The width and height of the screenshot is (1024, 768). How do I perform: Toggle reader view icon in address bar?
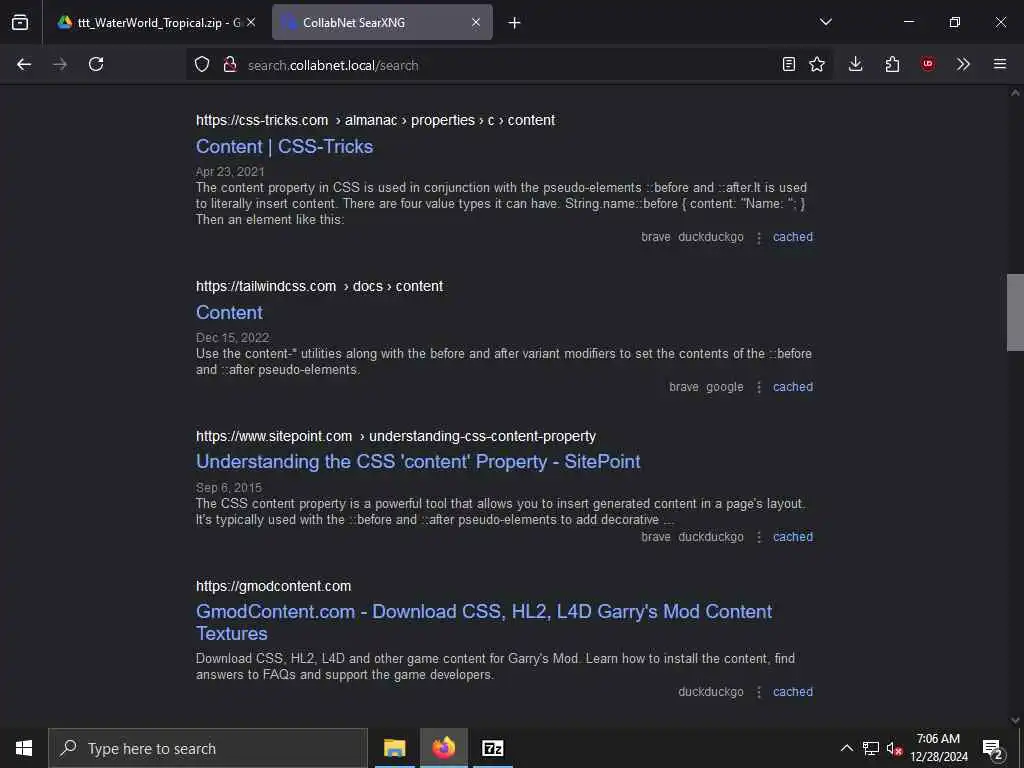click(789, 64)
